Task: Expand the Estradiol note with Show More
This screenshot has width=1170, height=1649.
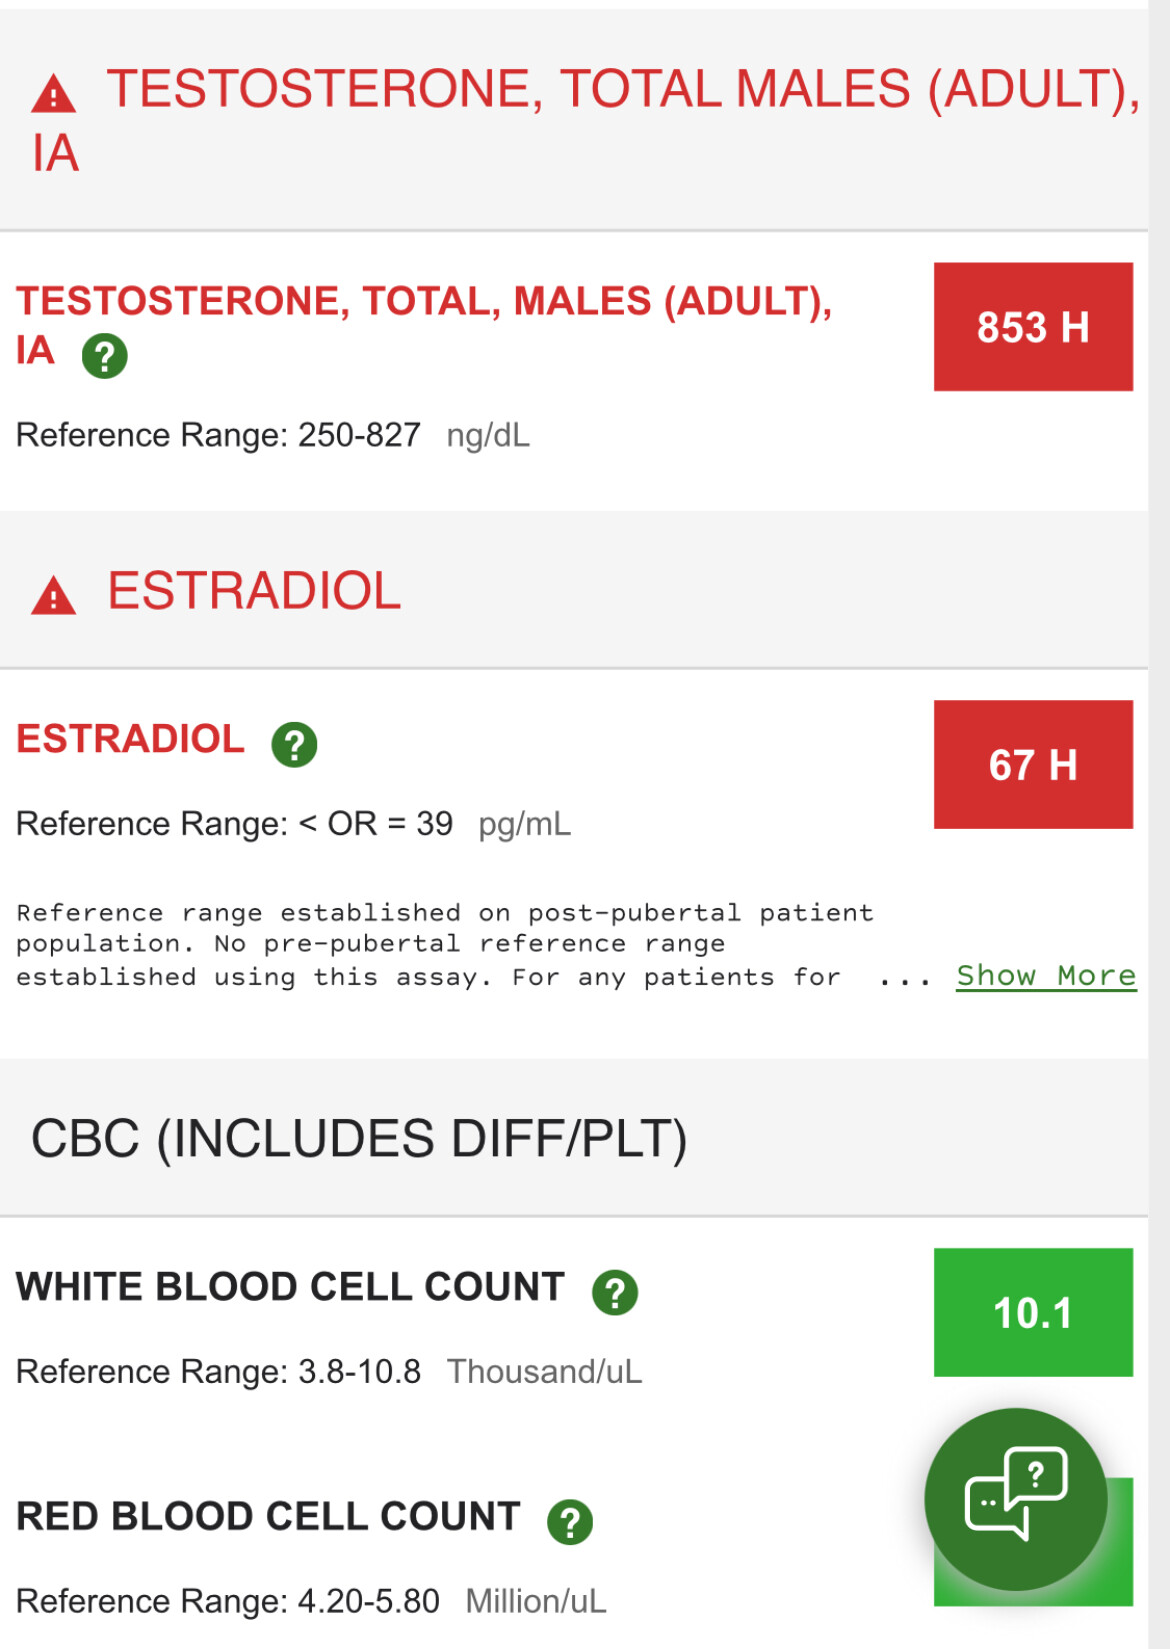Action: (1046, 975)
